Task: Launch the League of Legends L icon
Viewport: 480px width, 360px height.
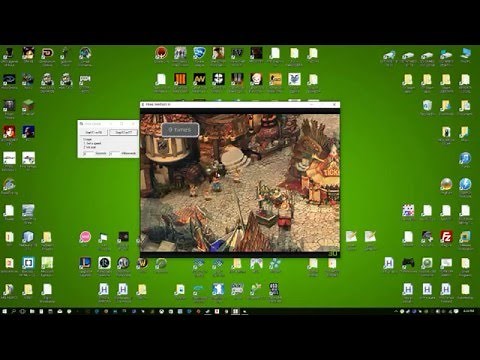Action: [x=85, y=263]
